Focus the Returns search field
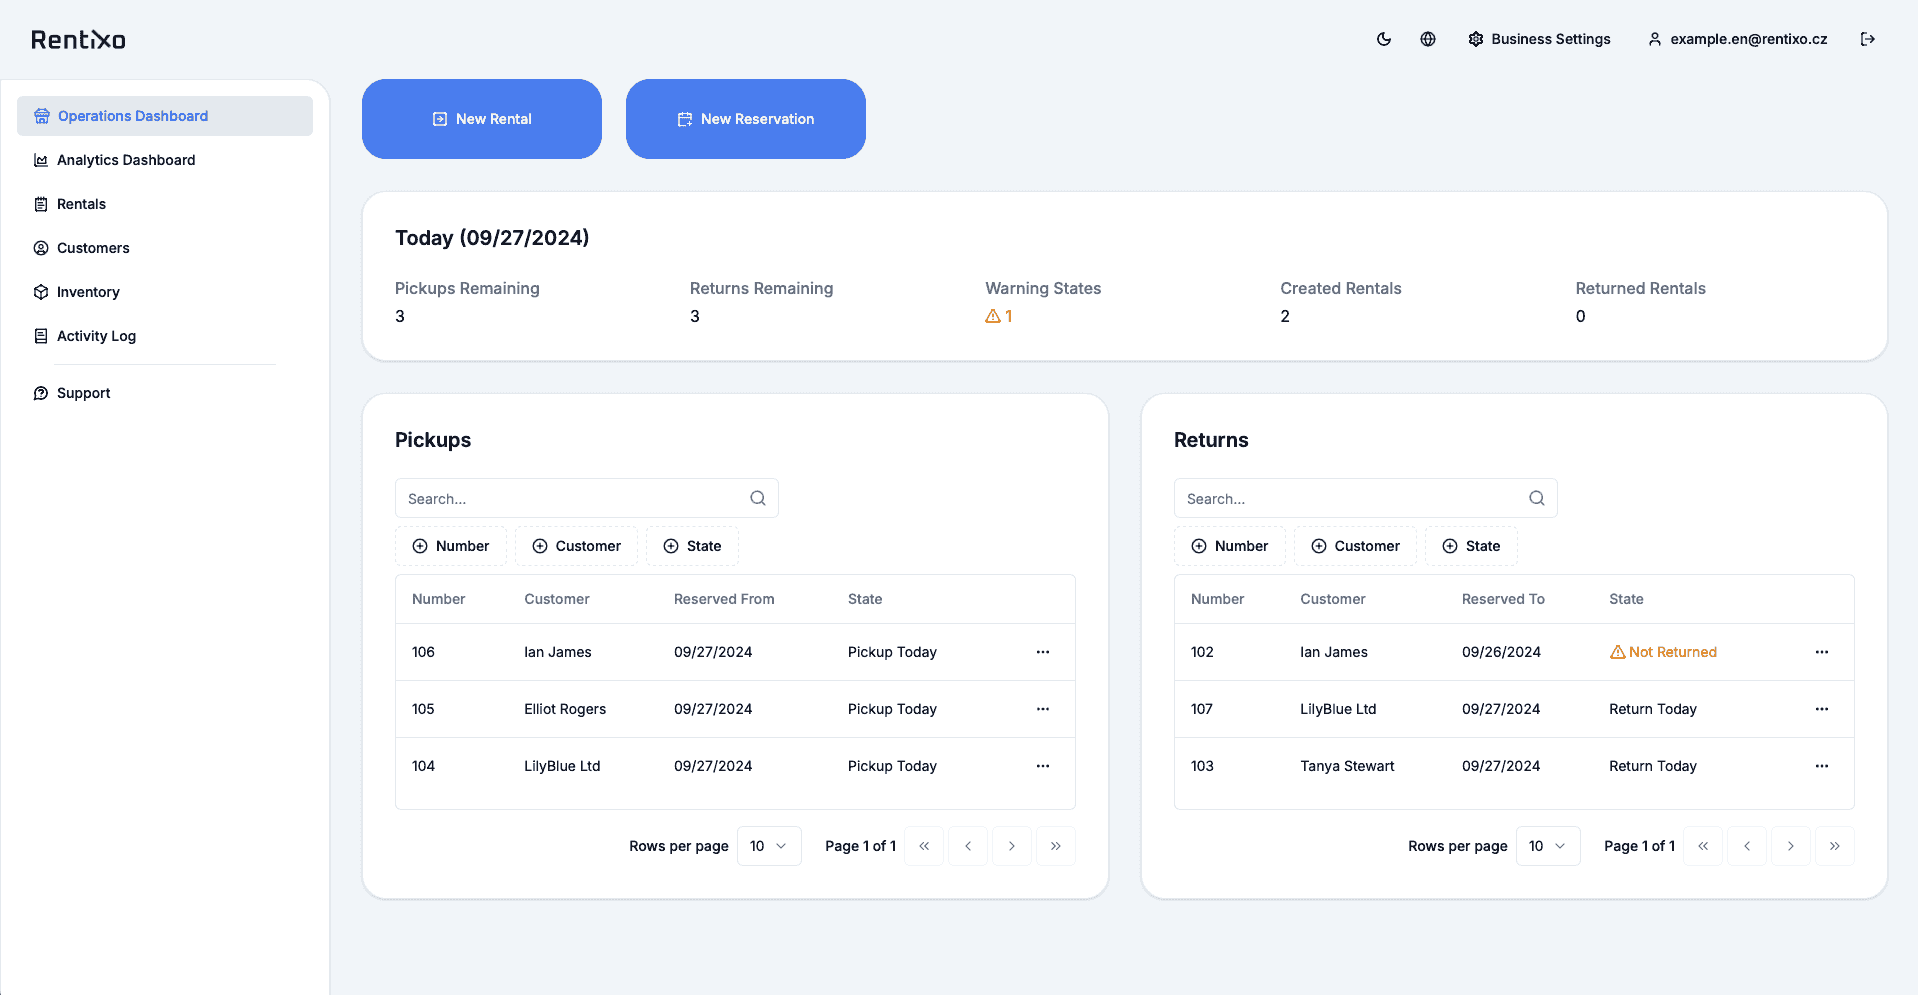 click(1350, 498)
